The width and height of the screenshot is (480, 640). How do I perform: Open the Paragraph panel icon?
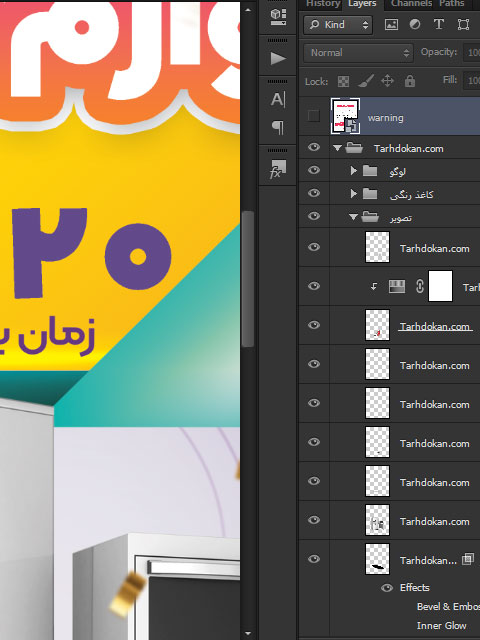(278, 127)
